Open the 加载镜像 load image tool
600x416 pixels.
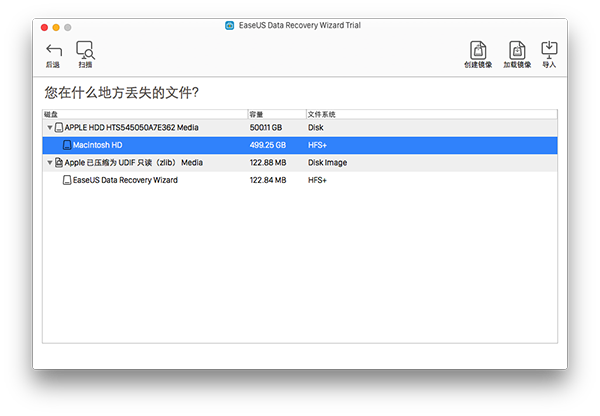click(x=517, y=50)
